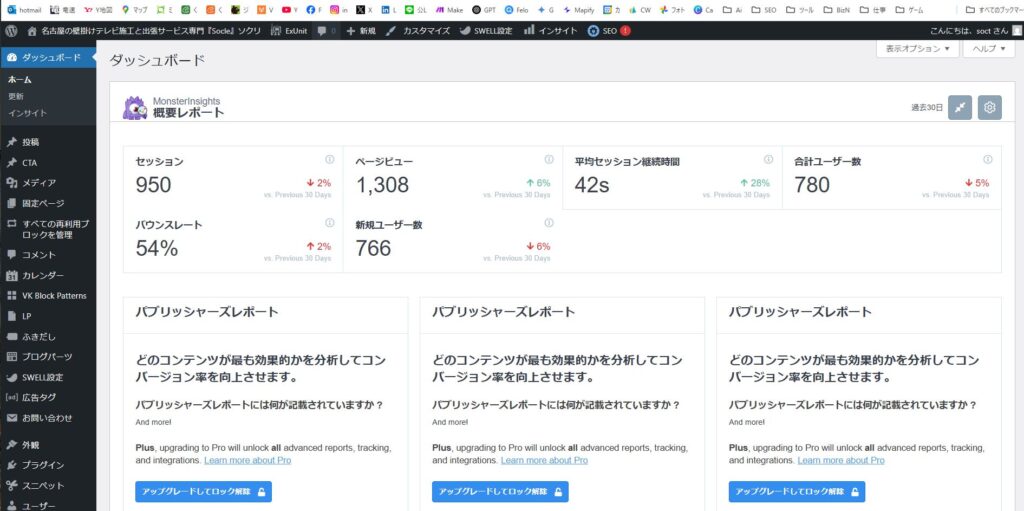Click 新規 to add new content
The height and width of the screenshot is (511, 1024).
pyautogui.click(x=360, y=31)
